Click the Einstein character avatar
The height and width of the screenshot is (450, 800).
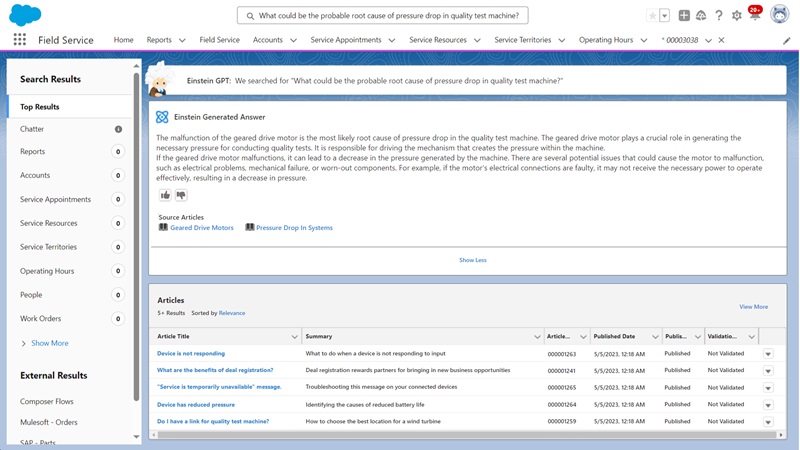coord(160,80)
